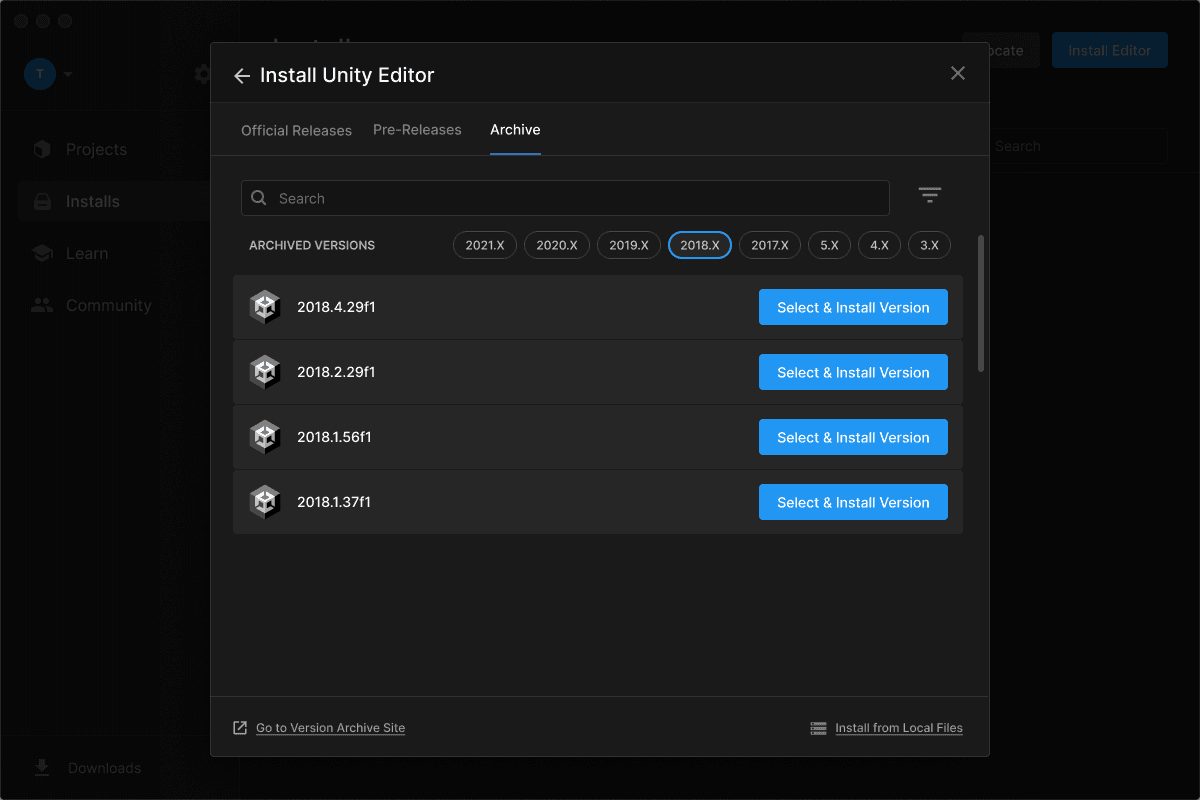Click the list icon beside Install from Local Files
Screen dimensions: 1200x800
click(x=814, y=727)
